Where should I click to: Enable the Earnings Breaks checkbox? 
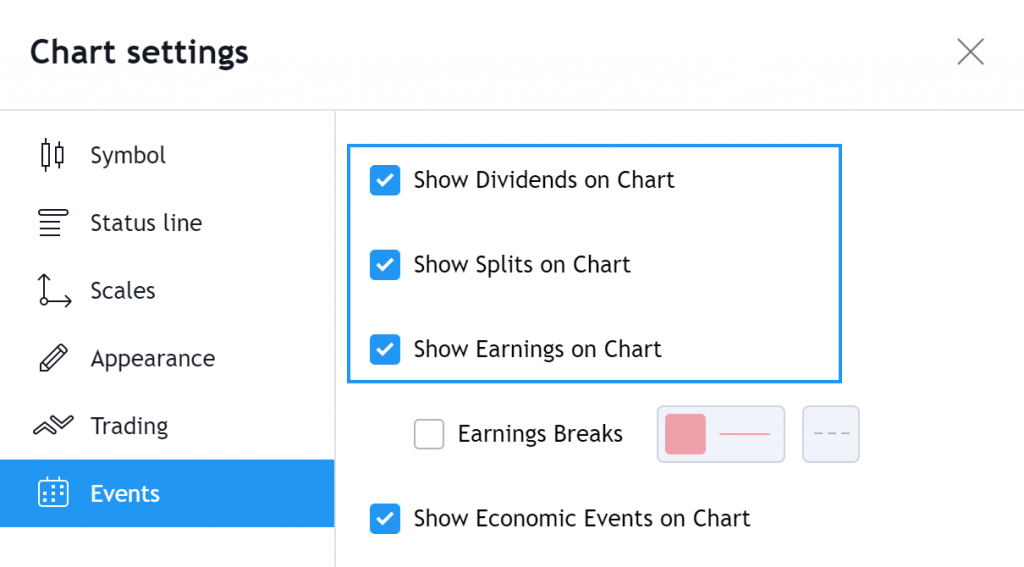pos(429,434)
